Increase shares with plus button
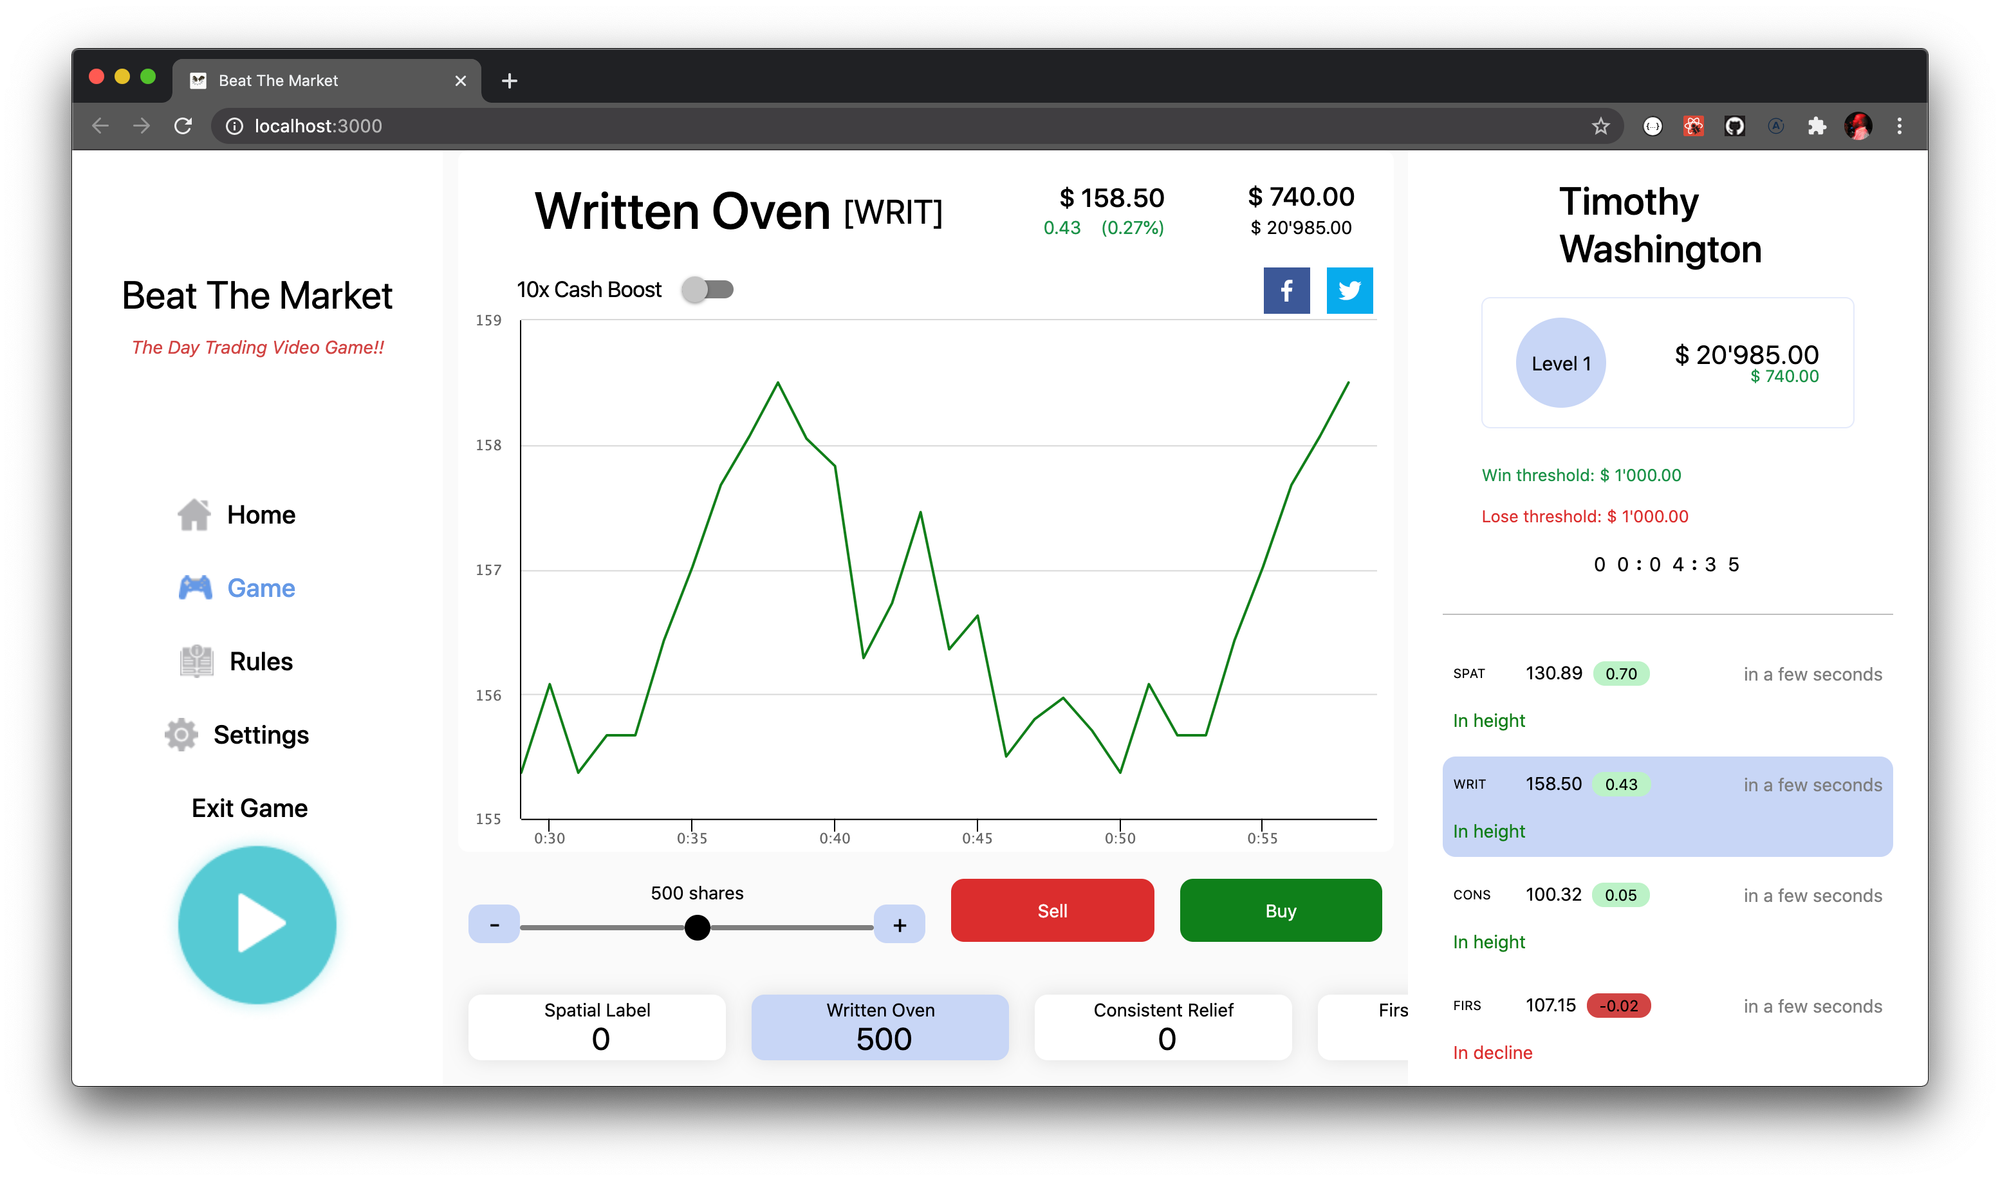 click(x=899, y=925)
